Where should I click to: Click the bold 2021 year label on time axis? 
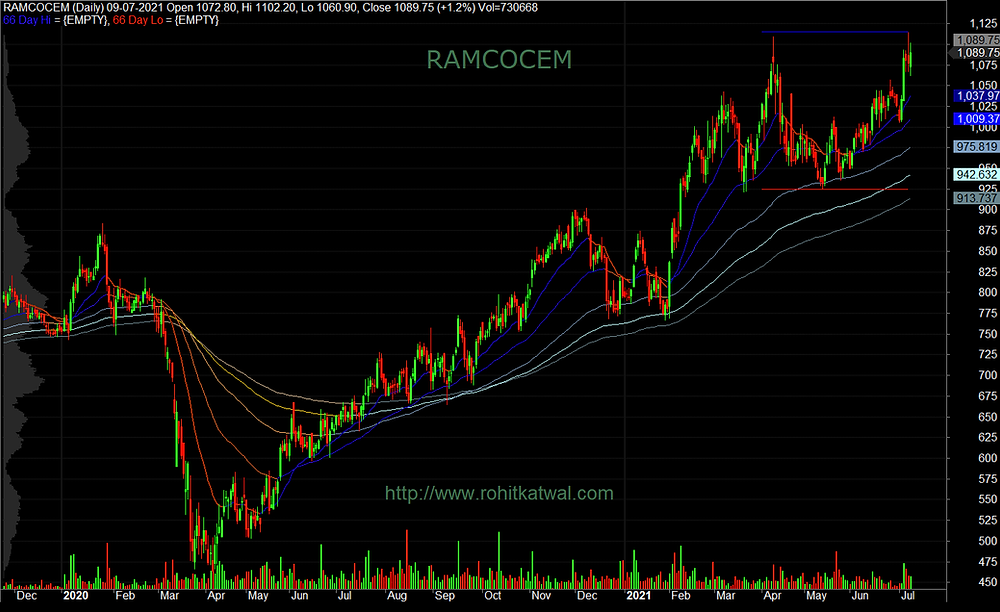click(638, 595)
